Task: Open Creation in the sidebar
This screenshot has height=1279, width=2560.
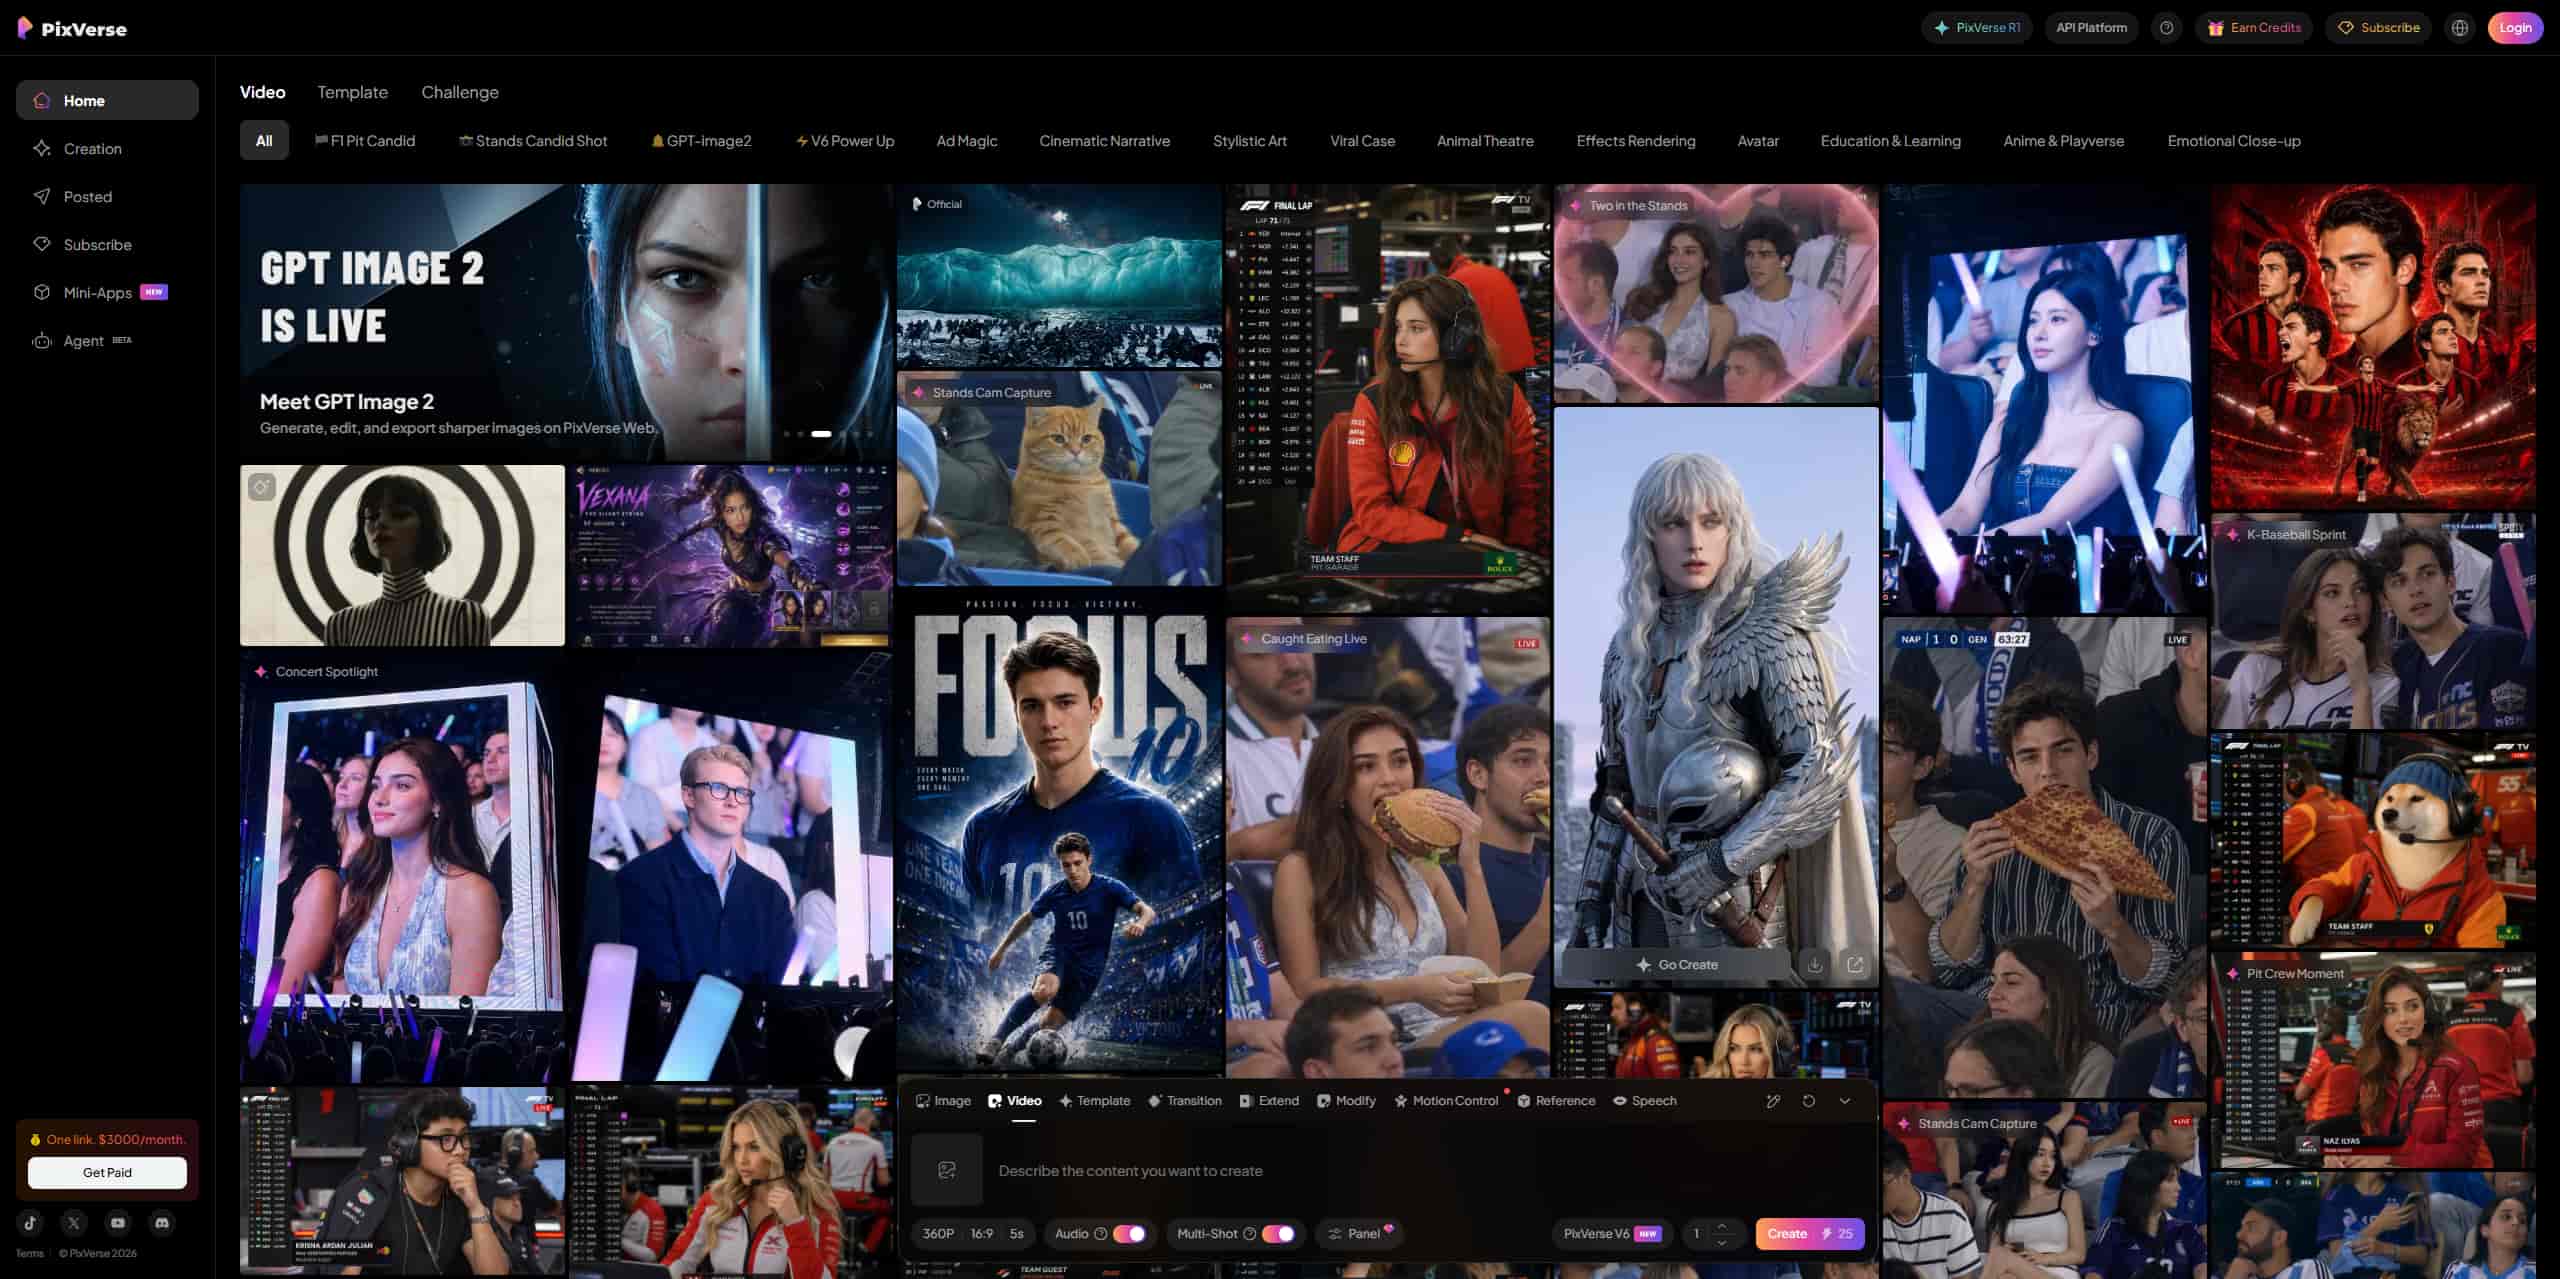Action: click(107, 148)
